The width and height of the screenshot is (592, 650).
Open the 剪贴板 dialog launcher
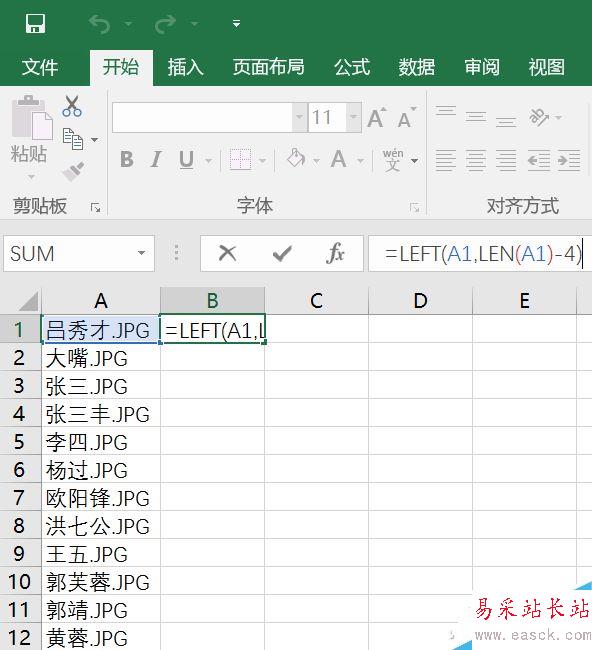click(x=95, y=207)
